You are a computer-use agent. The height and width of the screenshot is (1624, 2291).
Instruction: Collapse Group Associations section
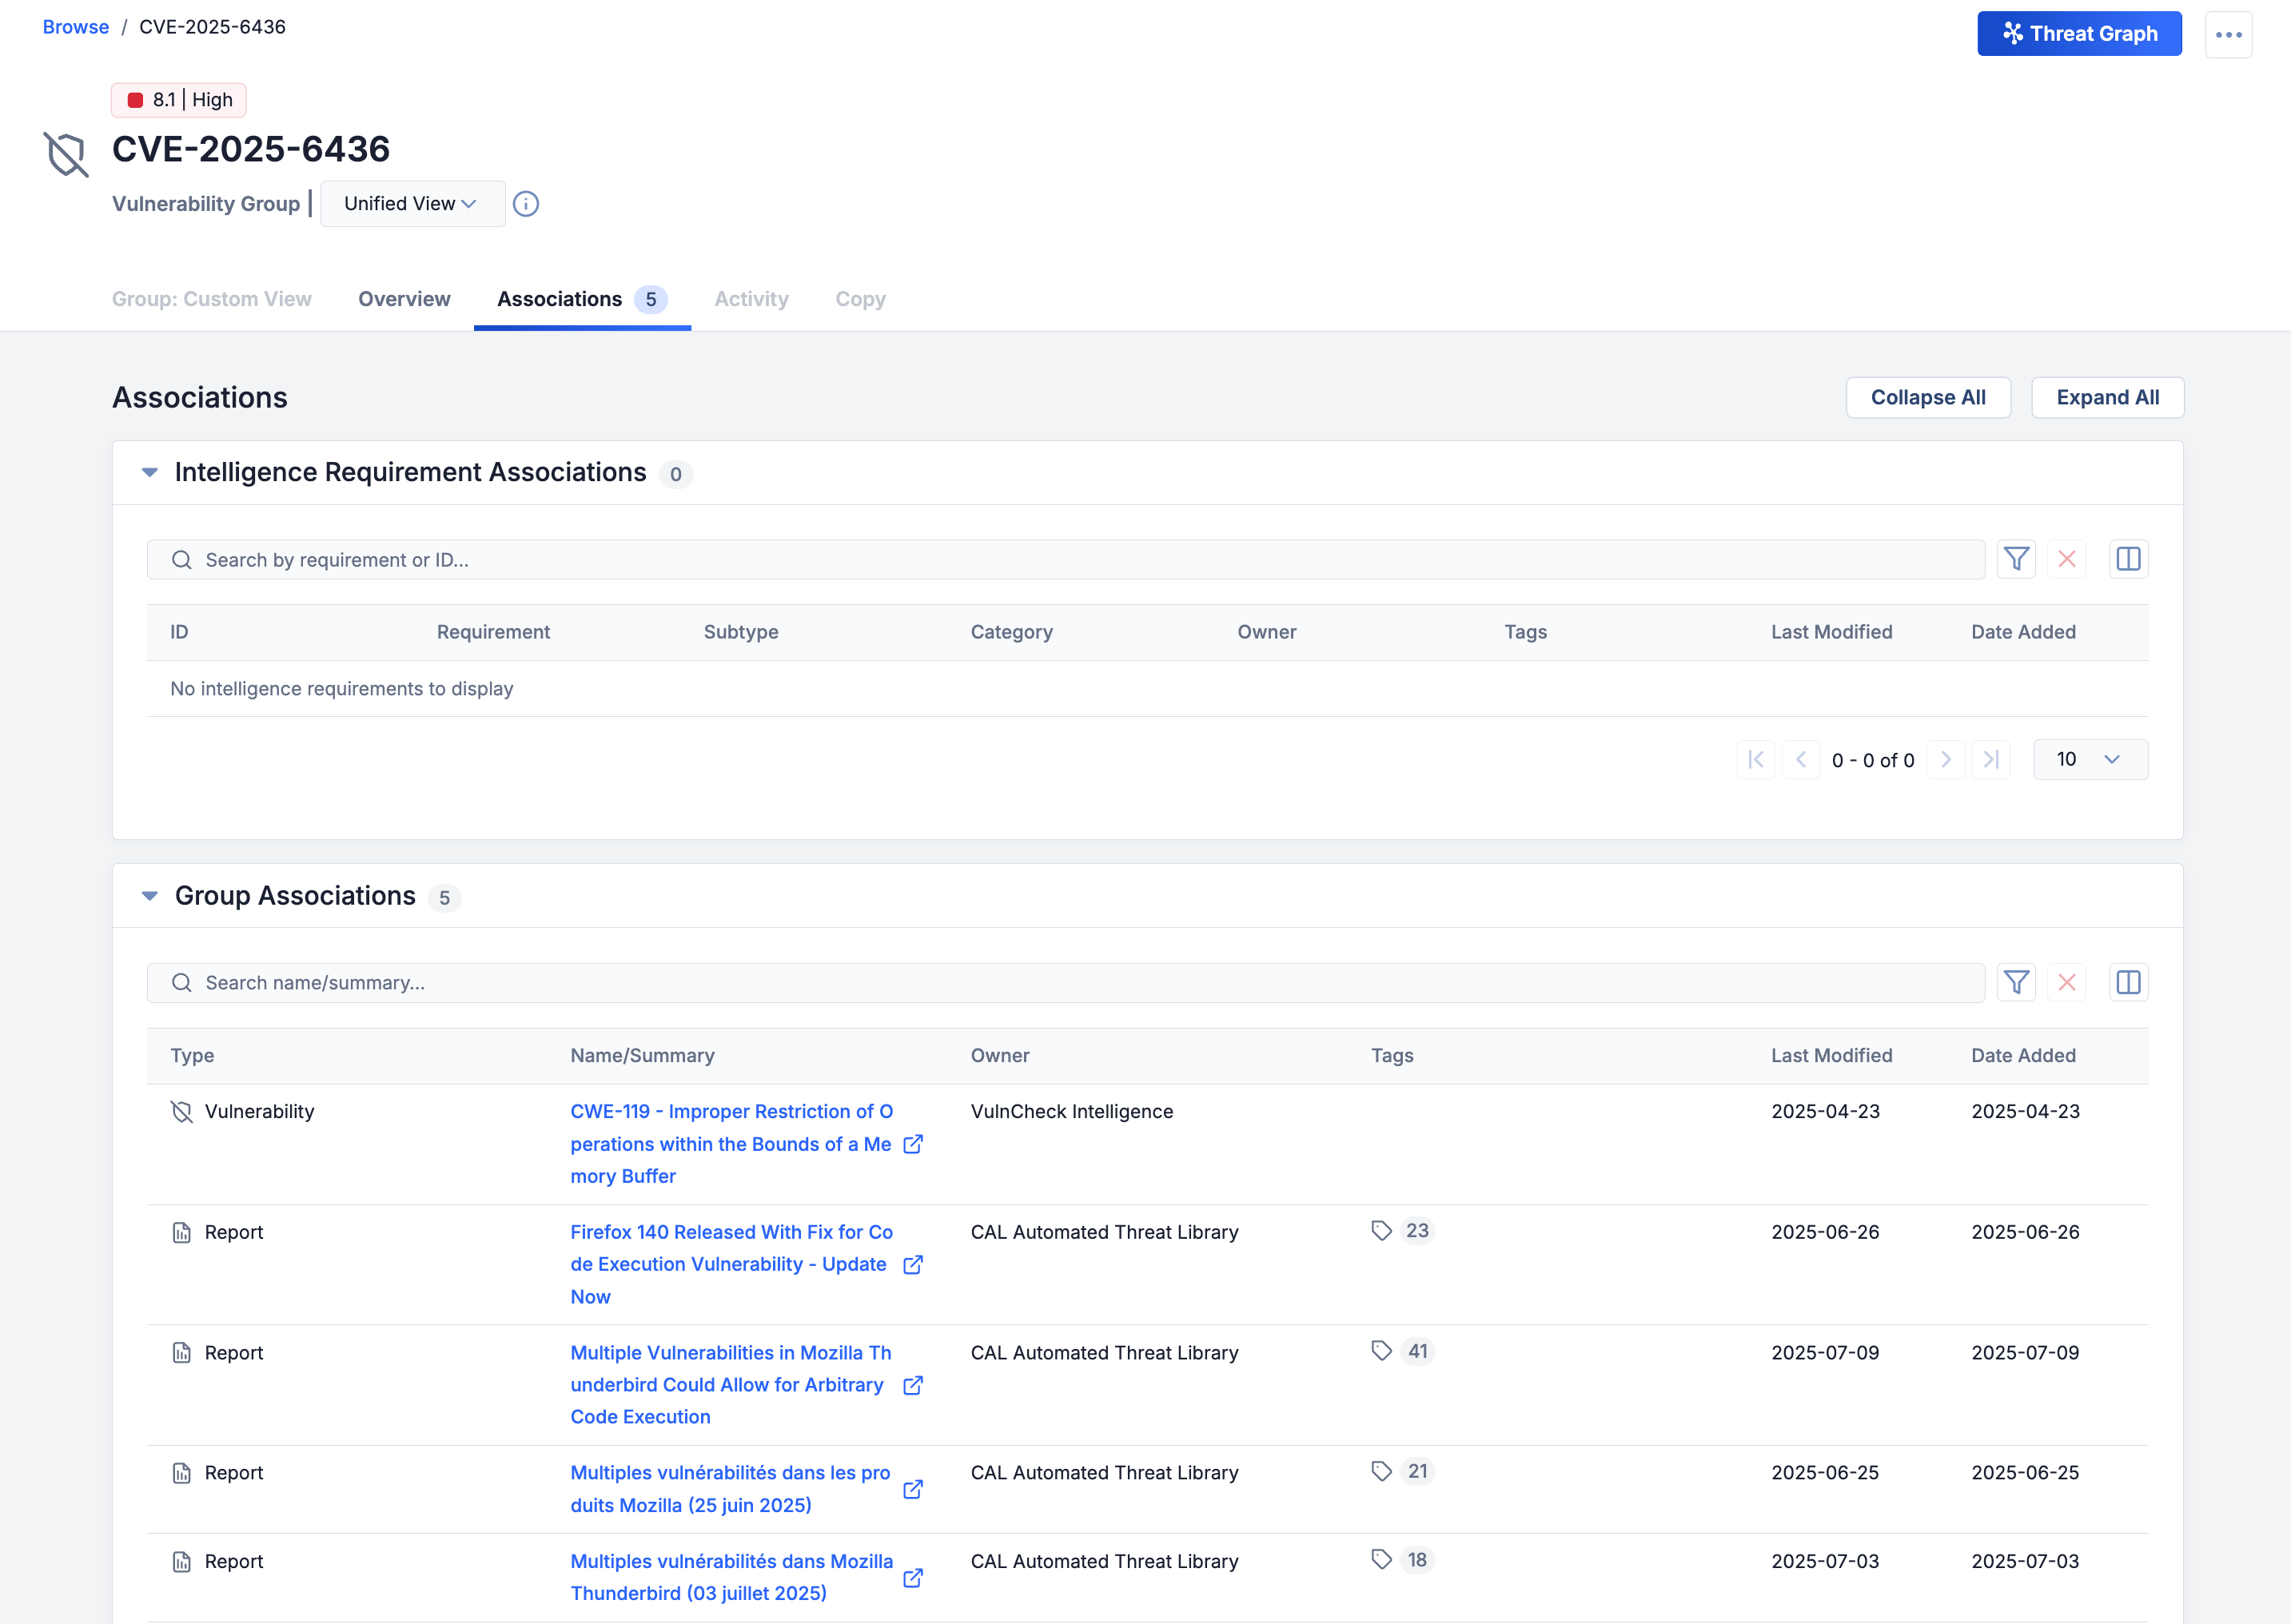point(150,896)
